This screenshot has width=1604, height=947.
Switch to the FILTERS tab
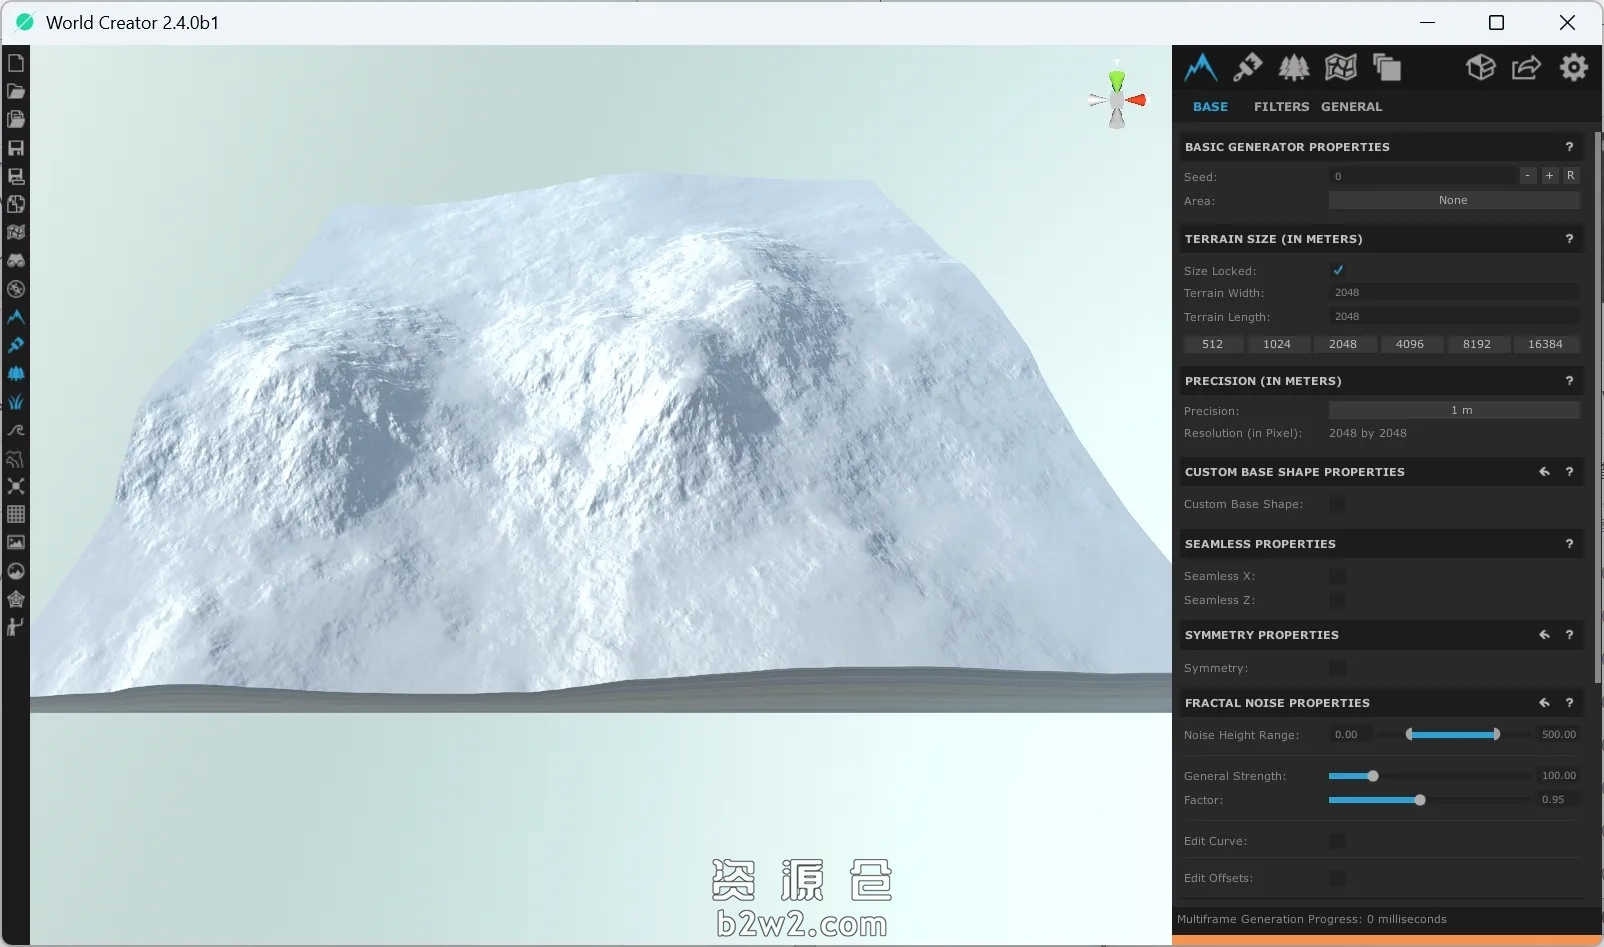click(x=1281, y=107)
